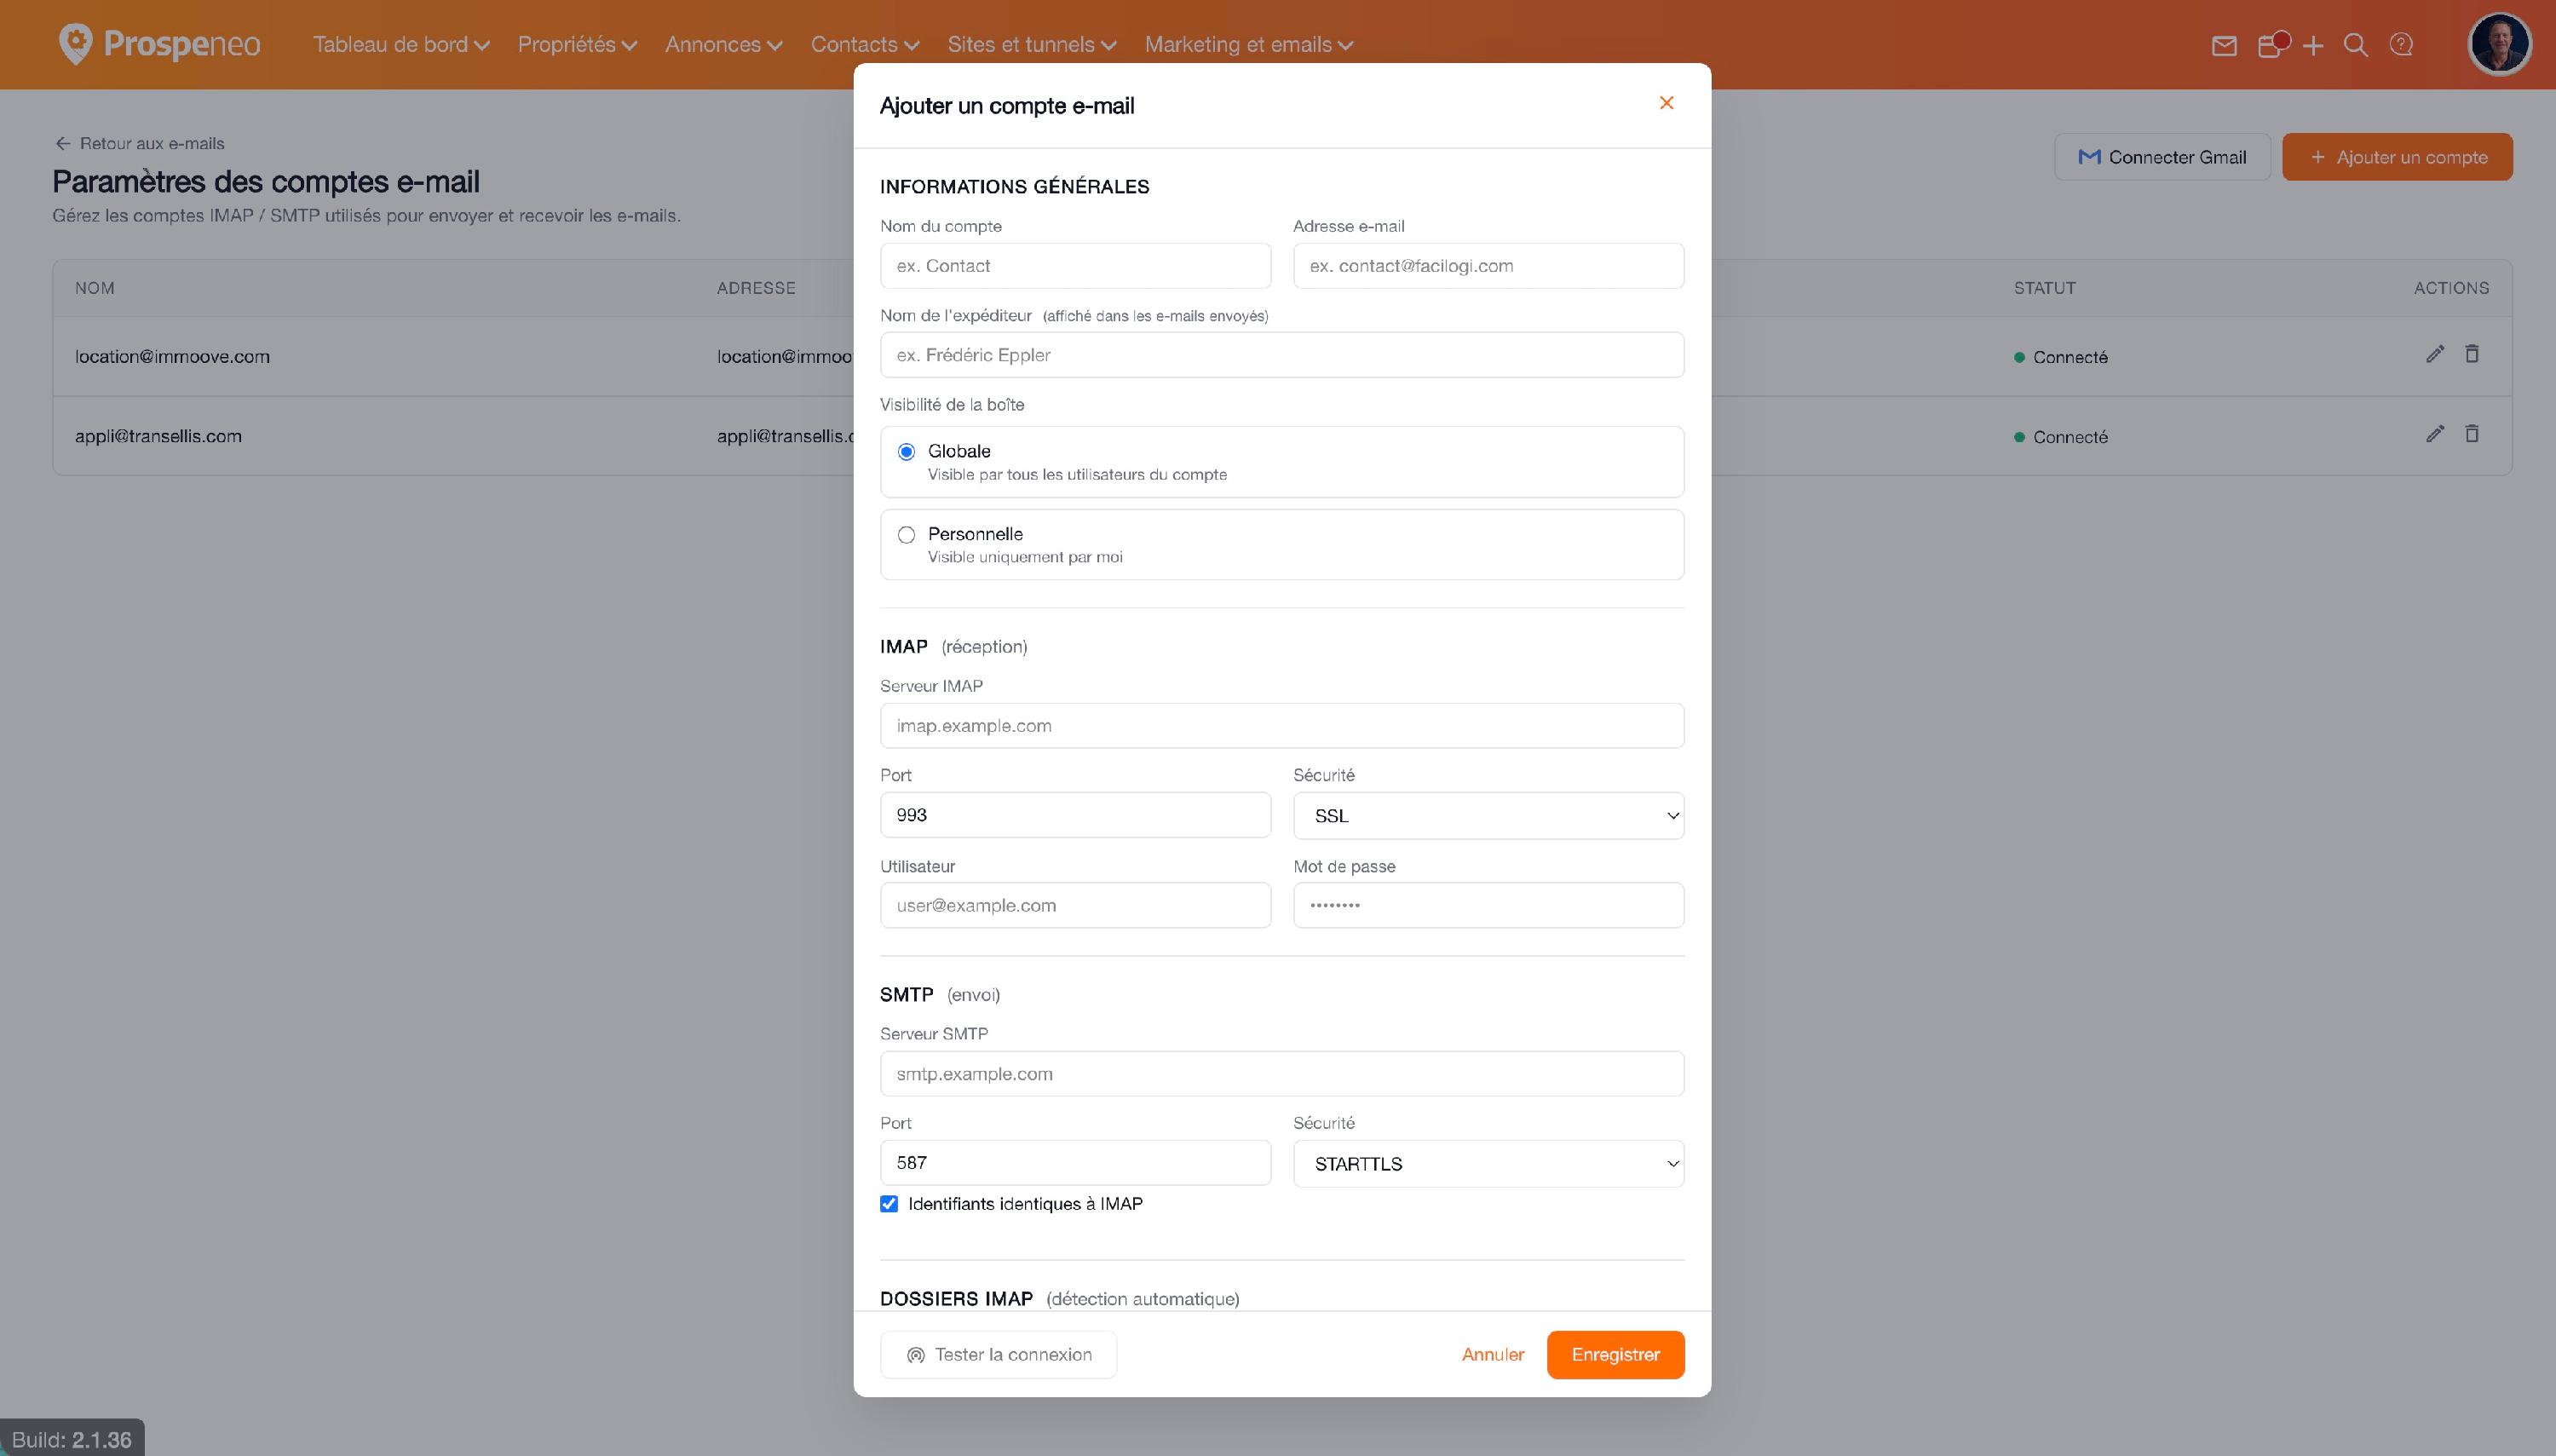Click the Build 2.1.36 badge
Viewport: 2556px width, 1456px height.
coord(72,1439)
